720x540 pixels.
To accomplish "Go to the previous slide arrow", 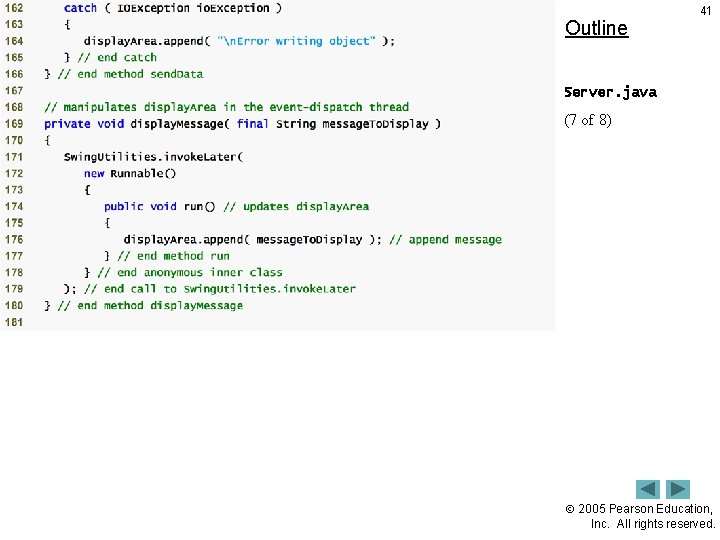I will (x=647, y=489).
